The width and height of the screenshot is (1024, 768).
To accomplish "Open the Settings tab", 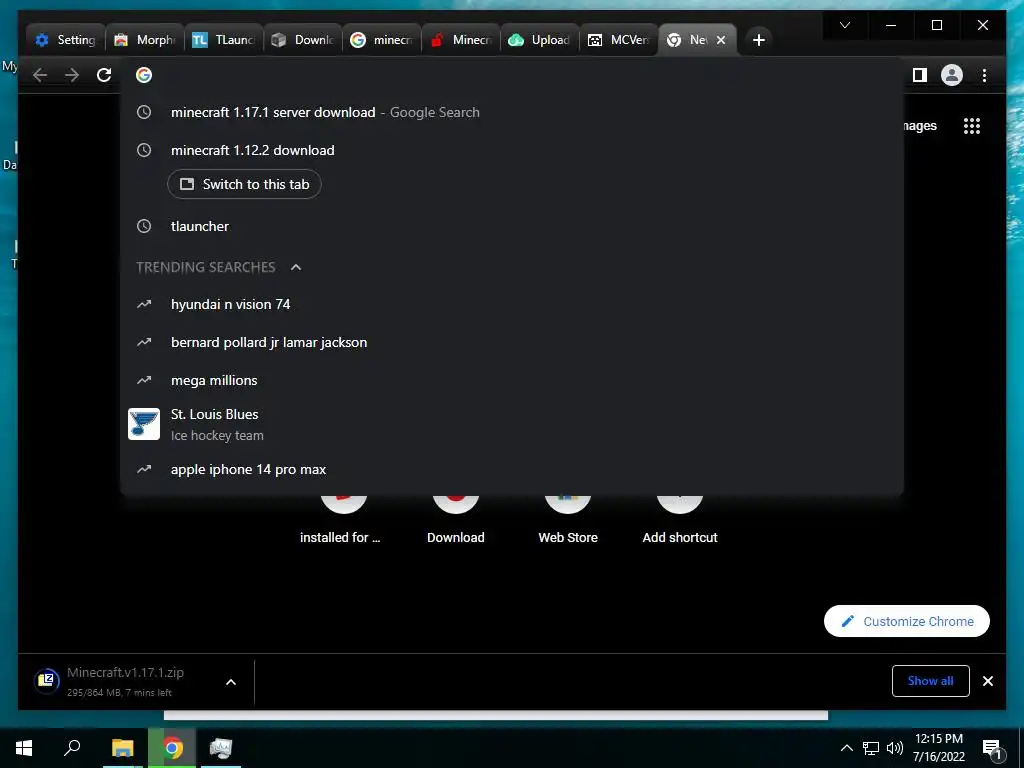I will [x=65, y=40].
